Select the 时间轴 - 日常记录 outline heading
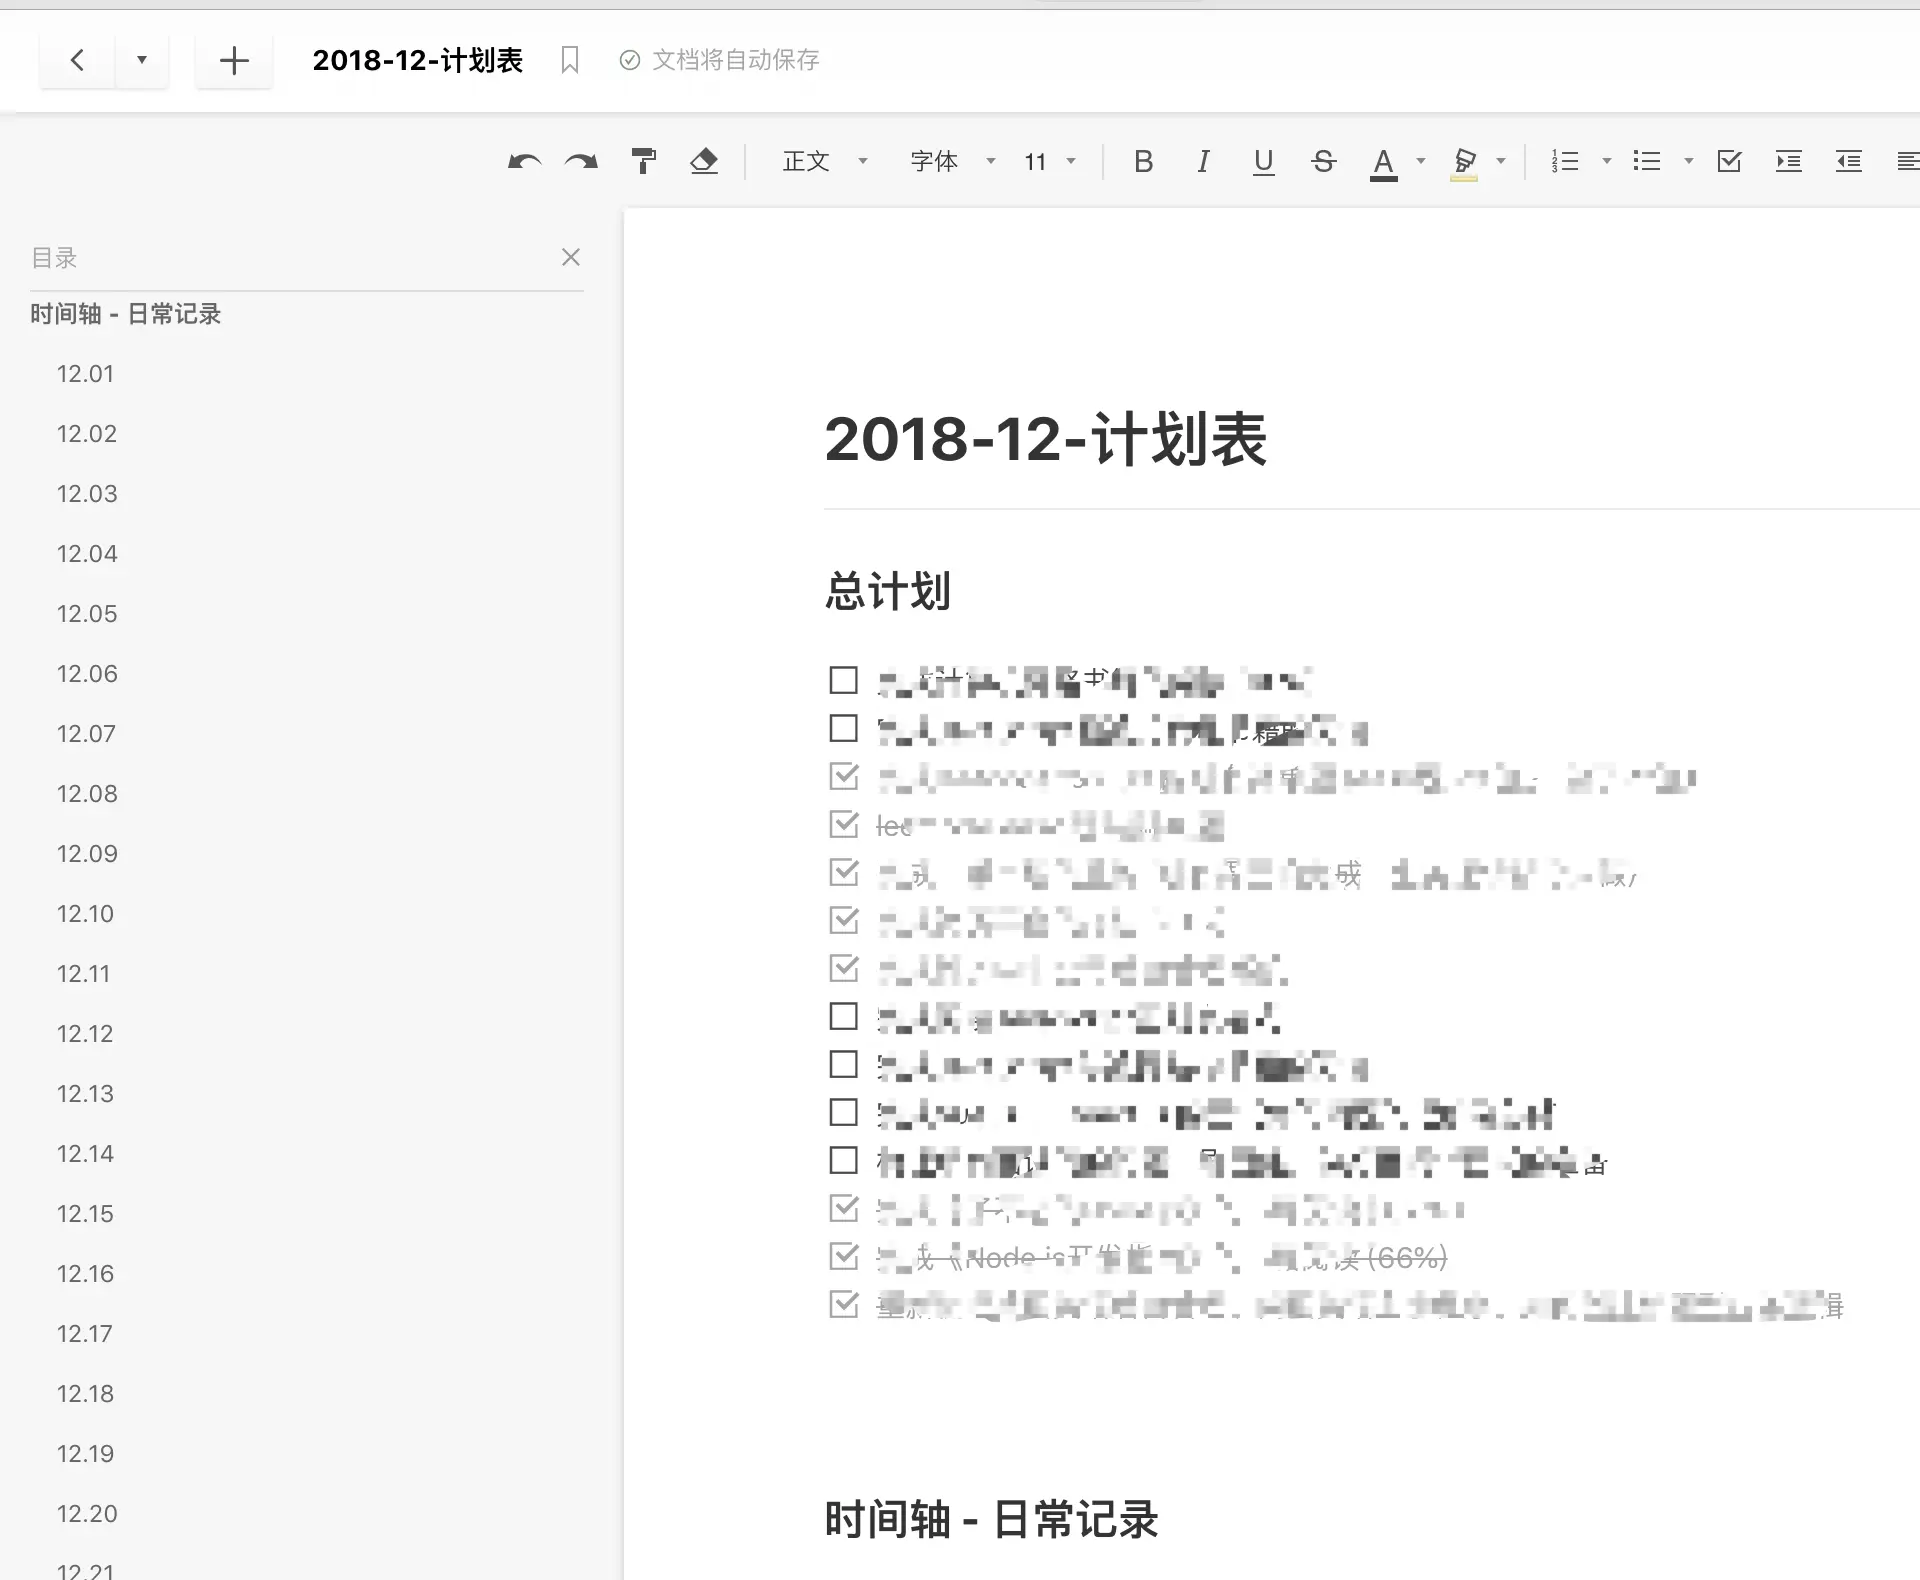Image resolution: width=1920 pixels, height=1580 pixels. pyautogui.click(x=125, y=314)
